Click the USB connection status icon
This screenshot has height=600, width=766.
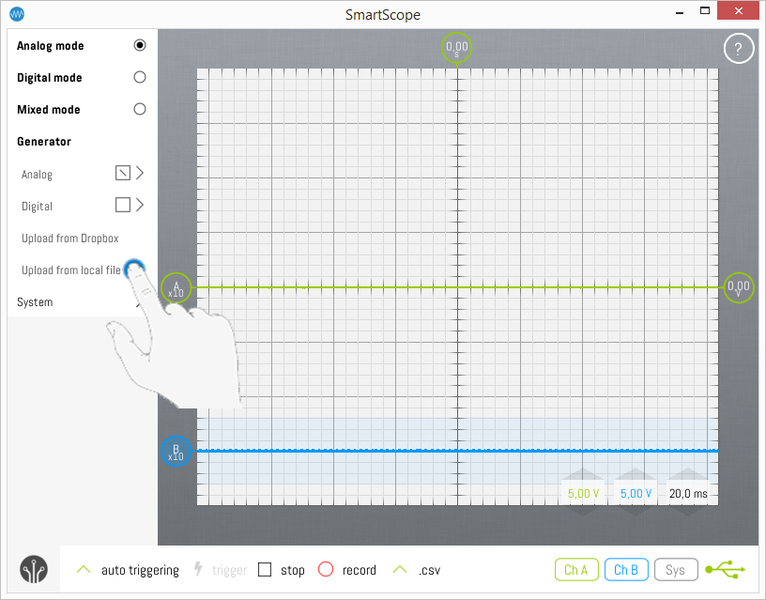pos(725,570)
